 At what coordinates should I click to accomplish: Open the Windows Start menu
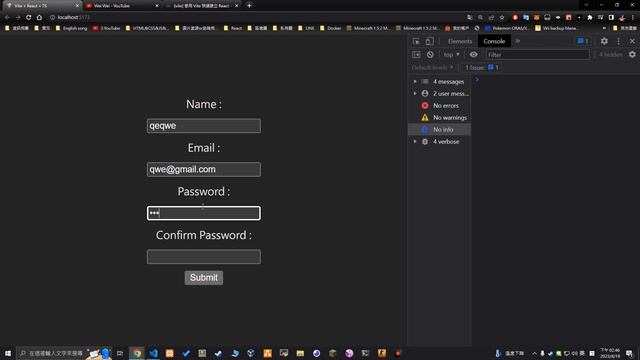pos(8,353)
